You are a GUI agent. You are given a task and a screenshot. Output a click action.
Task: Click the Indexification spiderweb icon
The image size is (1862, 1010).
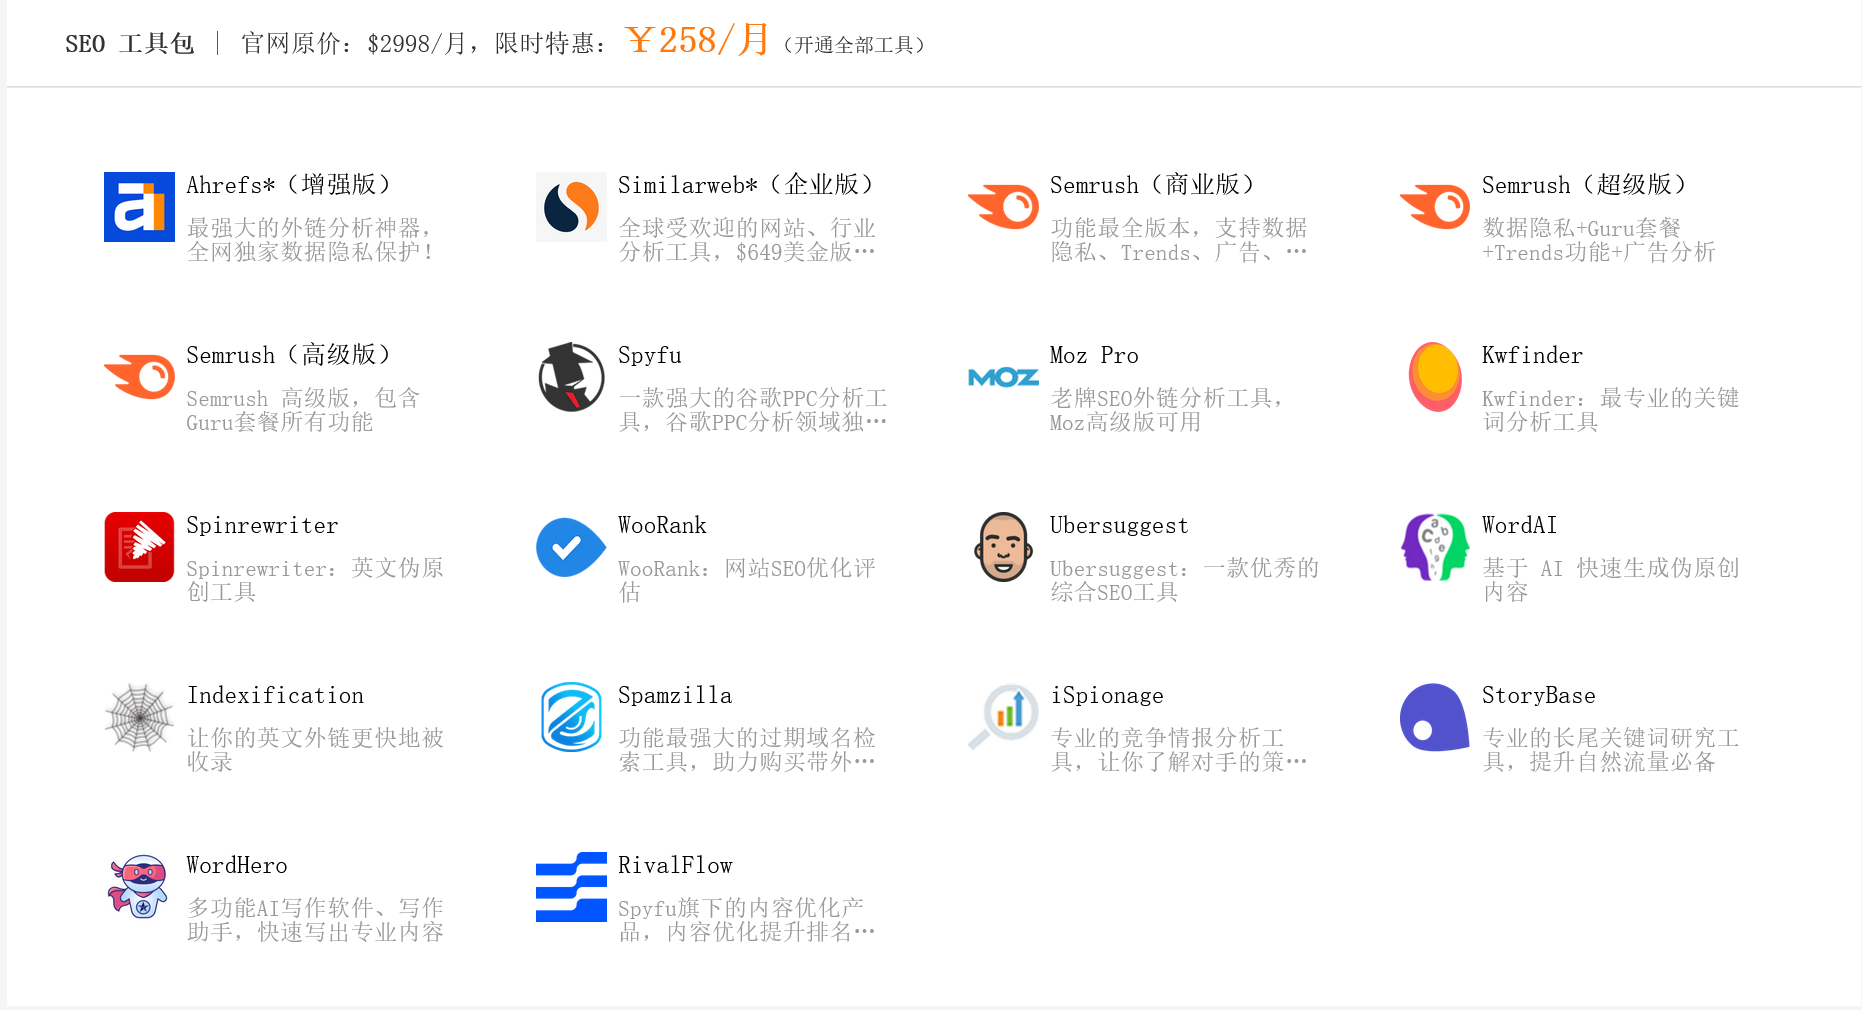[x=139, y=717]
